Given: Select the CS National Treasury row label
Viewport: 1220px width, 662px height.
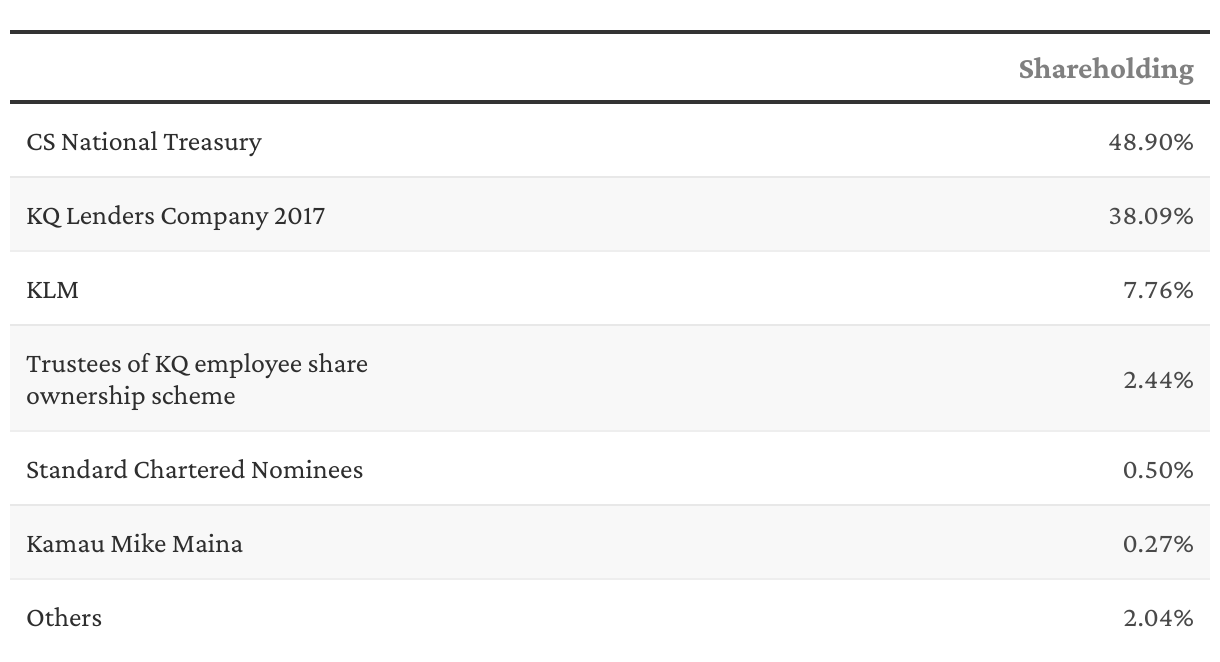Looking at the screenshot, I should click(144, 142).
